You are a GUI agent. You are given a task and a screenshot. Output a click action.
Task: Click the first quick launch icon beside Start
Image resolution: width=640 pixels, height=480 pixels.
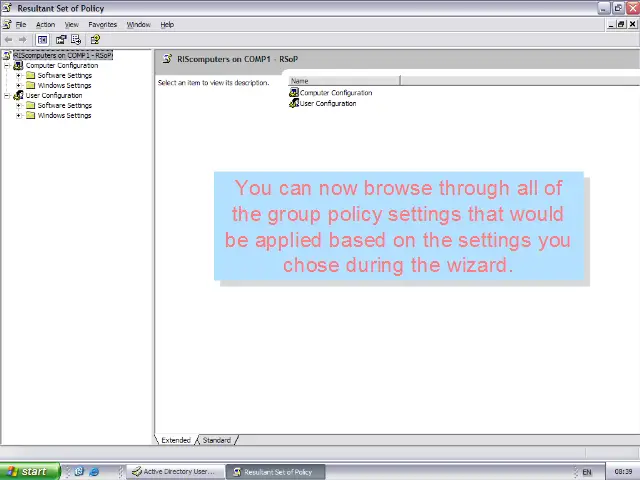tap(79, 471)
